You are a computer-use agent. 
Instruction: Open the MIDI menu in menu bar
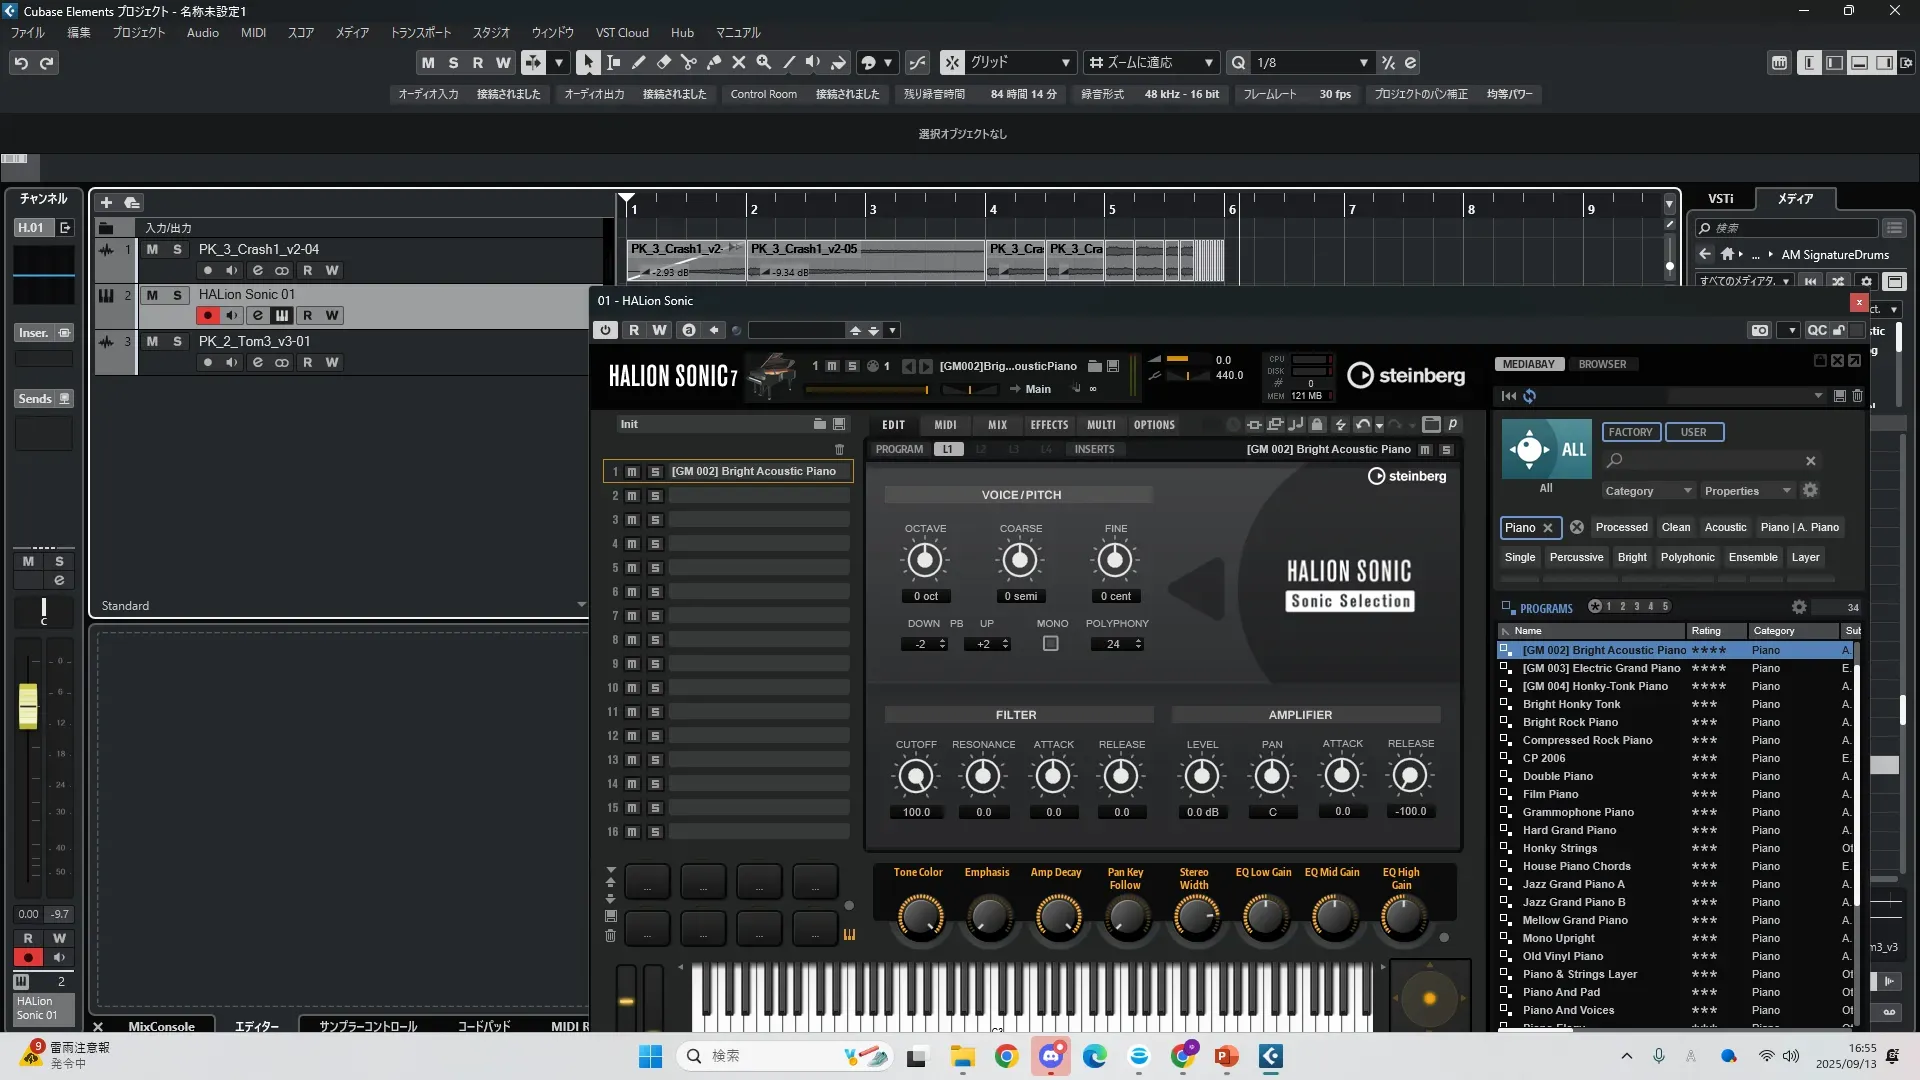pos(253,33)
